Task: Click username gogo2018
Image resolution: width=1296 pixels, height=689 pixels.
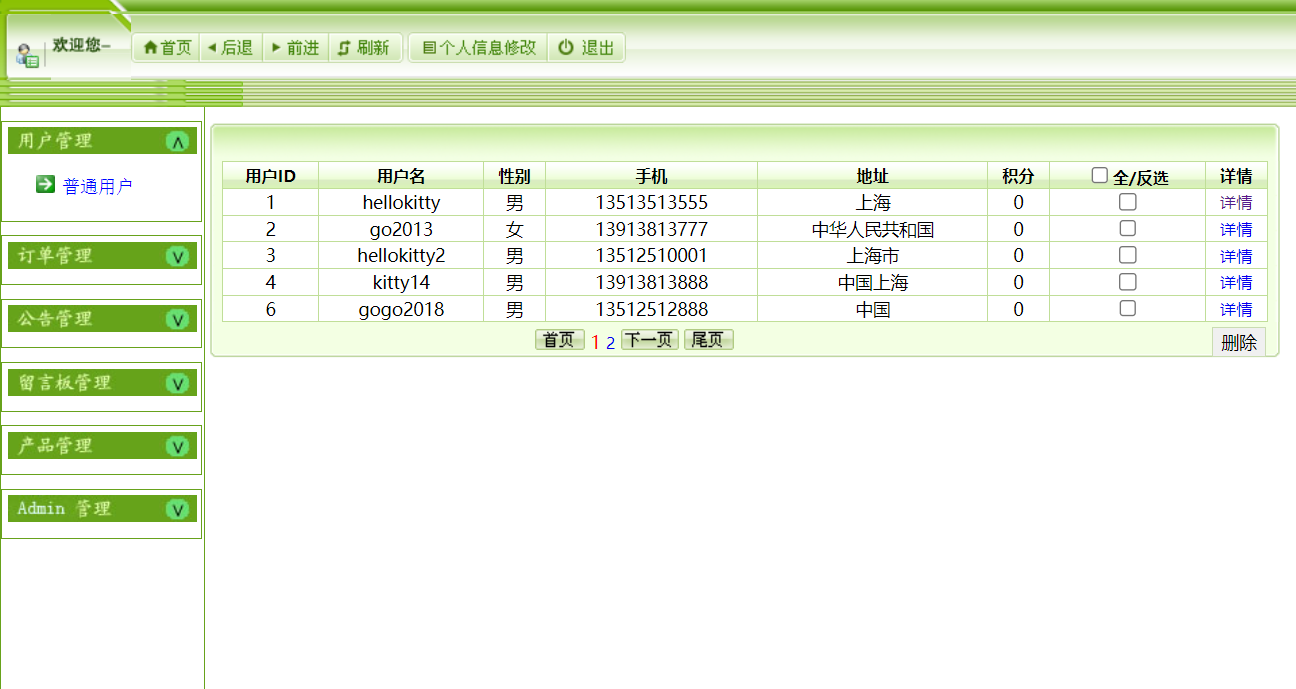Action: coord(401,310)
